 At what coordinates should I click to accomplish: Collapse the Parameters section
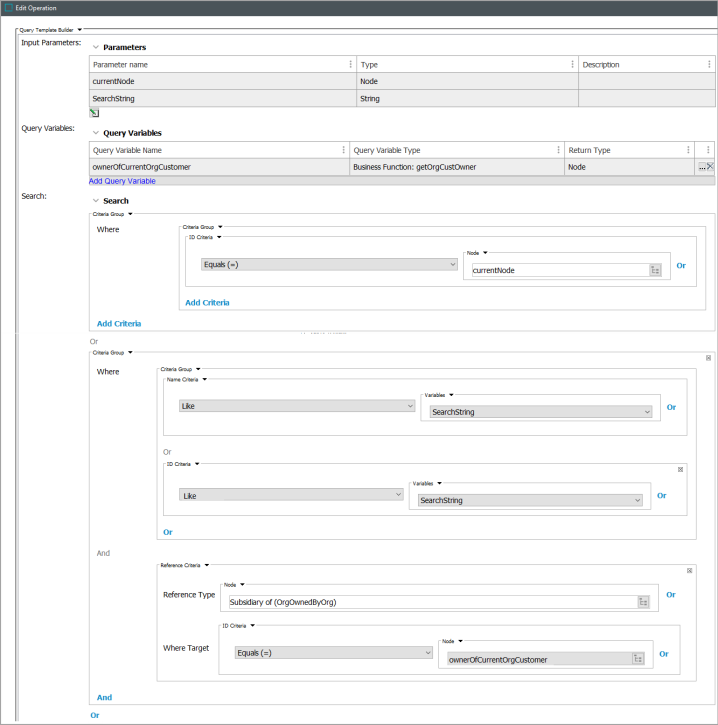point(96,47)
